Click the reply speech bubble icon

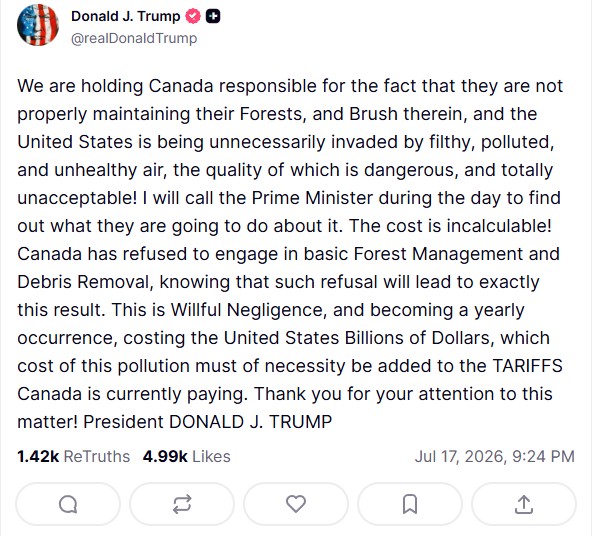point(68,504)
